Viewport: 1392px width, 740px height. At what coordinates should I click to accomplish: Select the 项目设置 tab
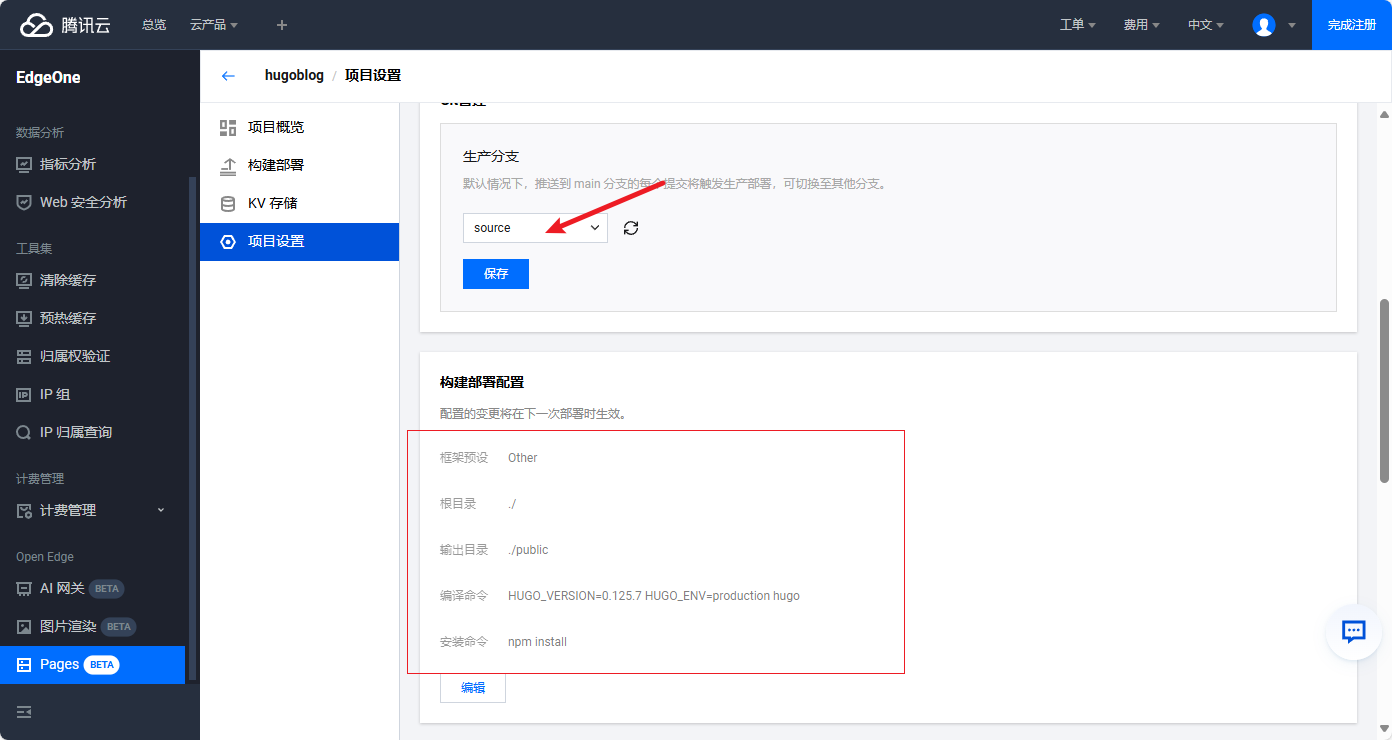pos(299,241)
